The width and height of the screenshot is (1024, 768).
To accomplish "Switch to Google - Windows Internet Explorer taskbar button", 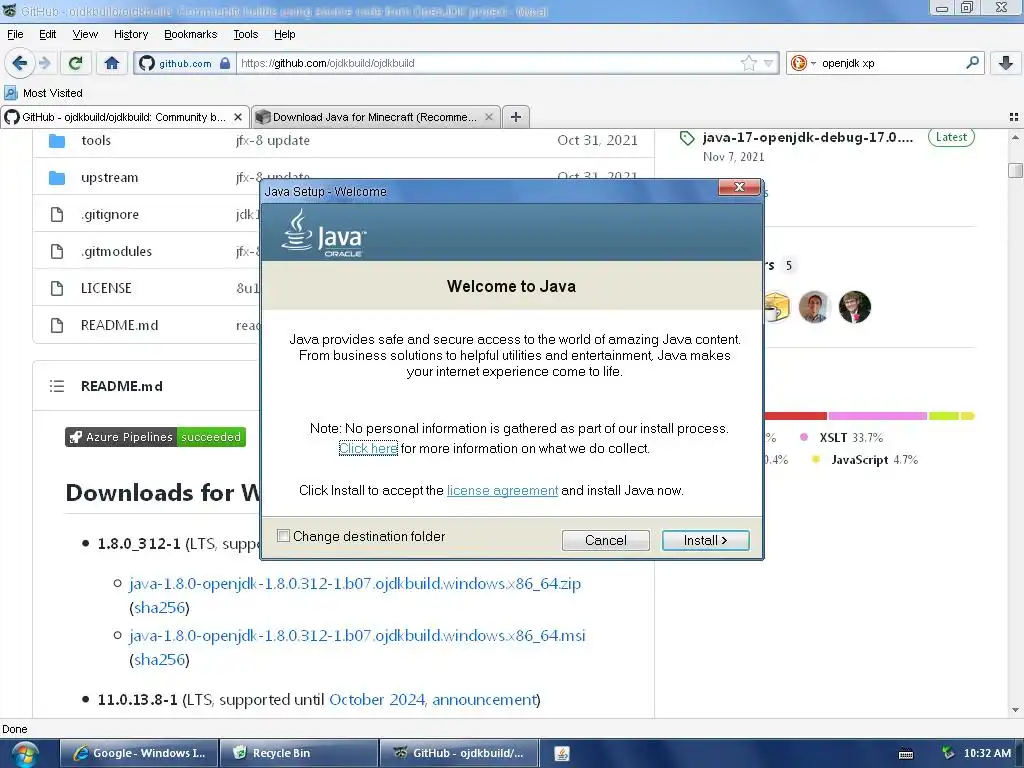I will tap(138, 753).
